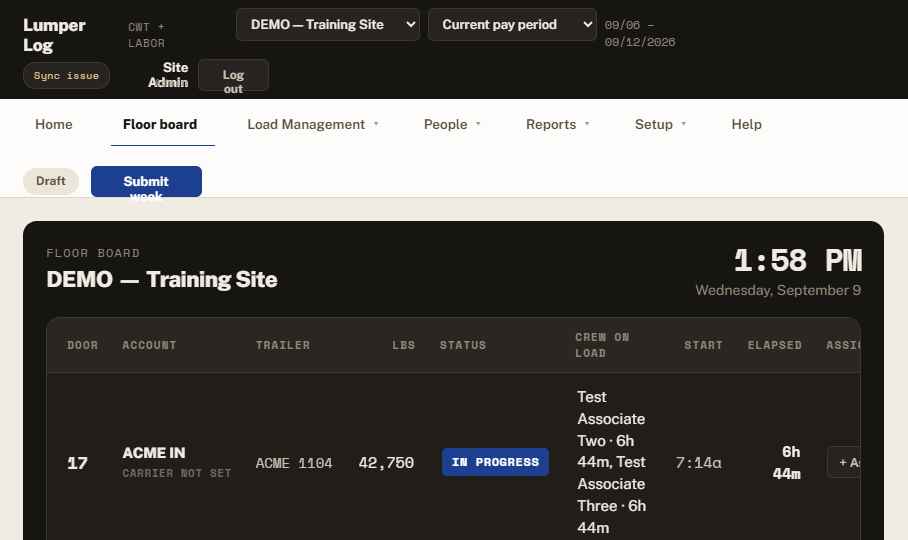Click the door number 17
This screenshot has height=540, width=908.
[x=77, y=463]
